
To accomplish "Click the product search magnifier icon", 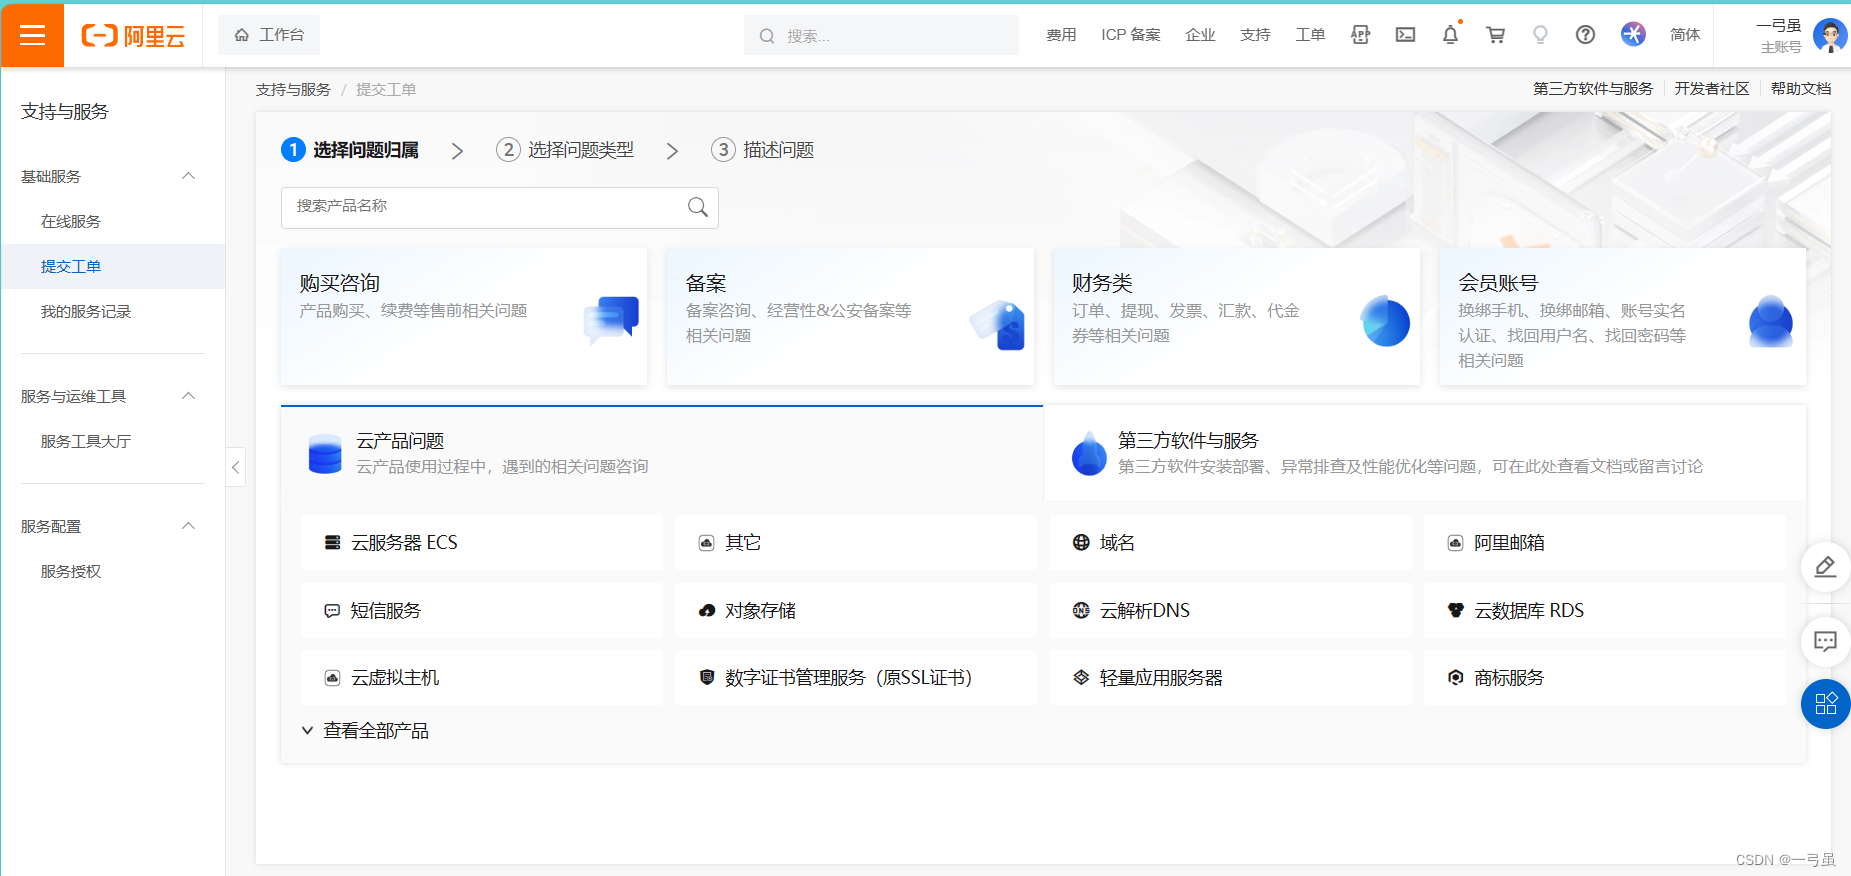I will click(x=698, y=207).
